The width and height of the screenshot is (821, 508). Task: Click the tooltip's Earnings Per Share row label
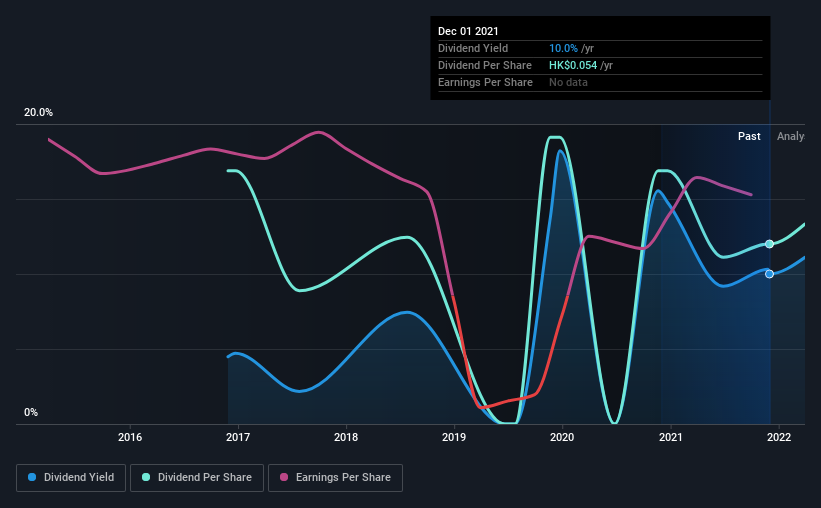(485, 82)
